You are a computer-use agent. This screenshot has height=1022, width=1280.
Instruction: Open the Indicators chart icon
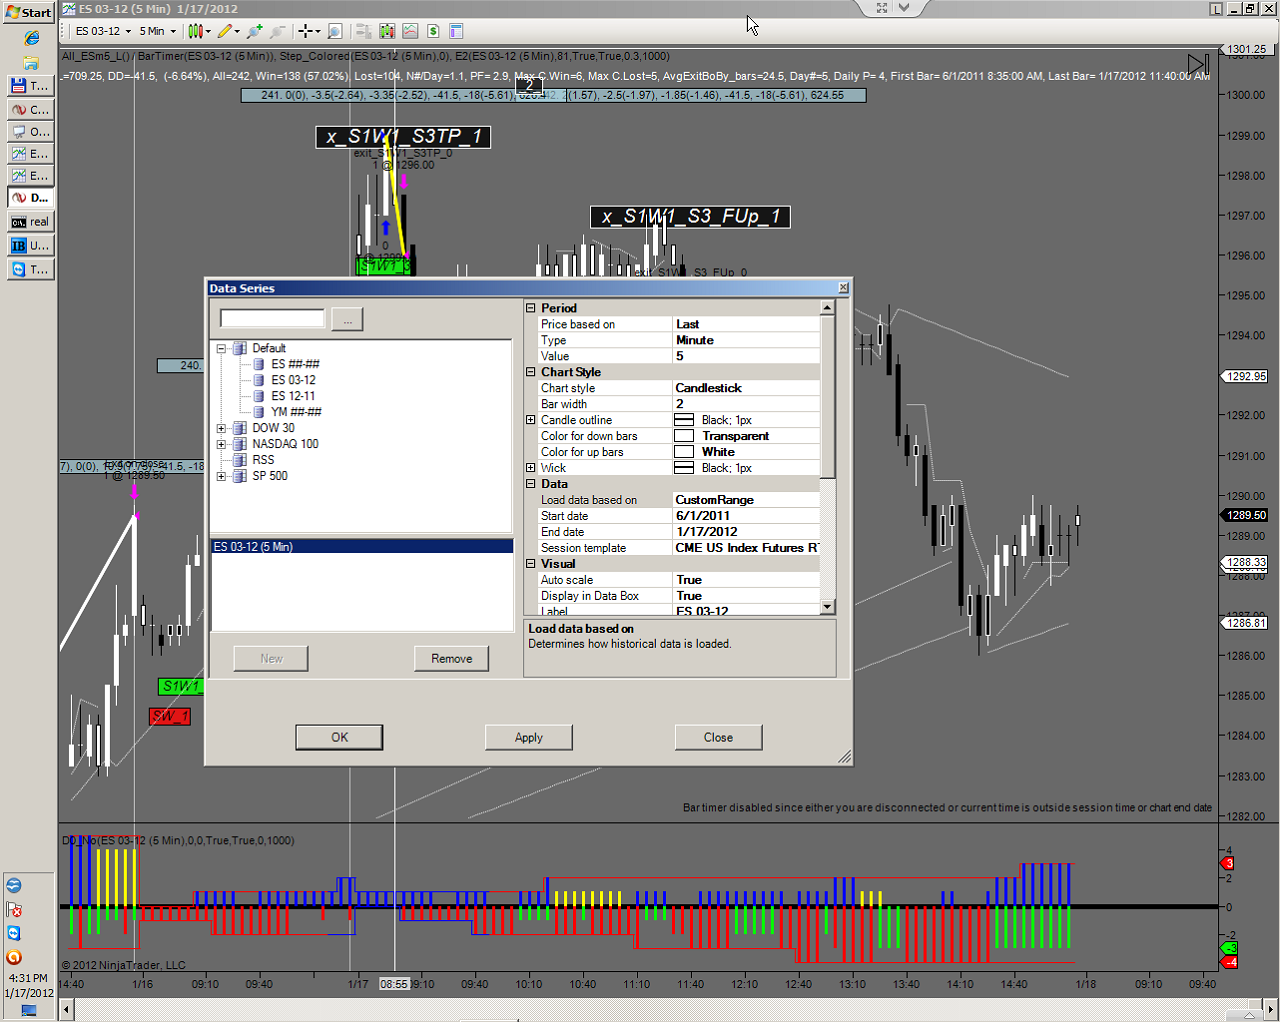coord(410,31)
